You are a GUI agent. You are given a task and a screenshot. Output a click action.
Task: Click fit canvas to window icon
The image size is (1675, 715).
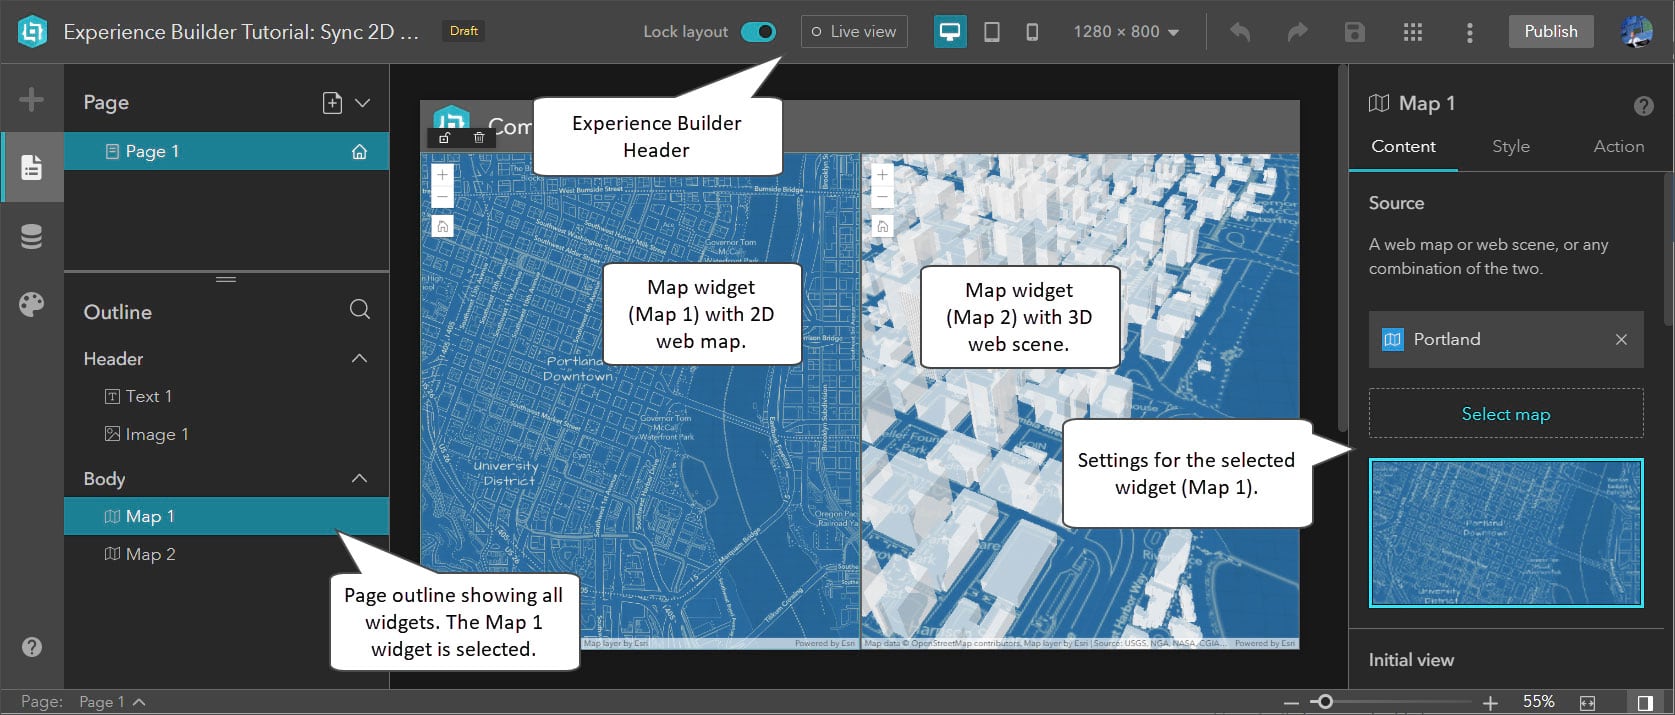tap(1587, 703)
